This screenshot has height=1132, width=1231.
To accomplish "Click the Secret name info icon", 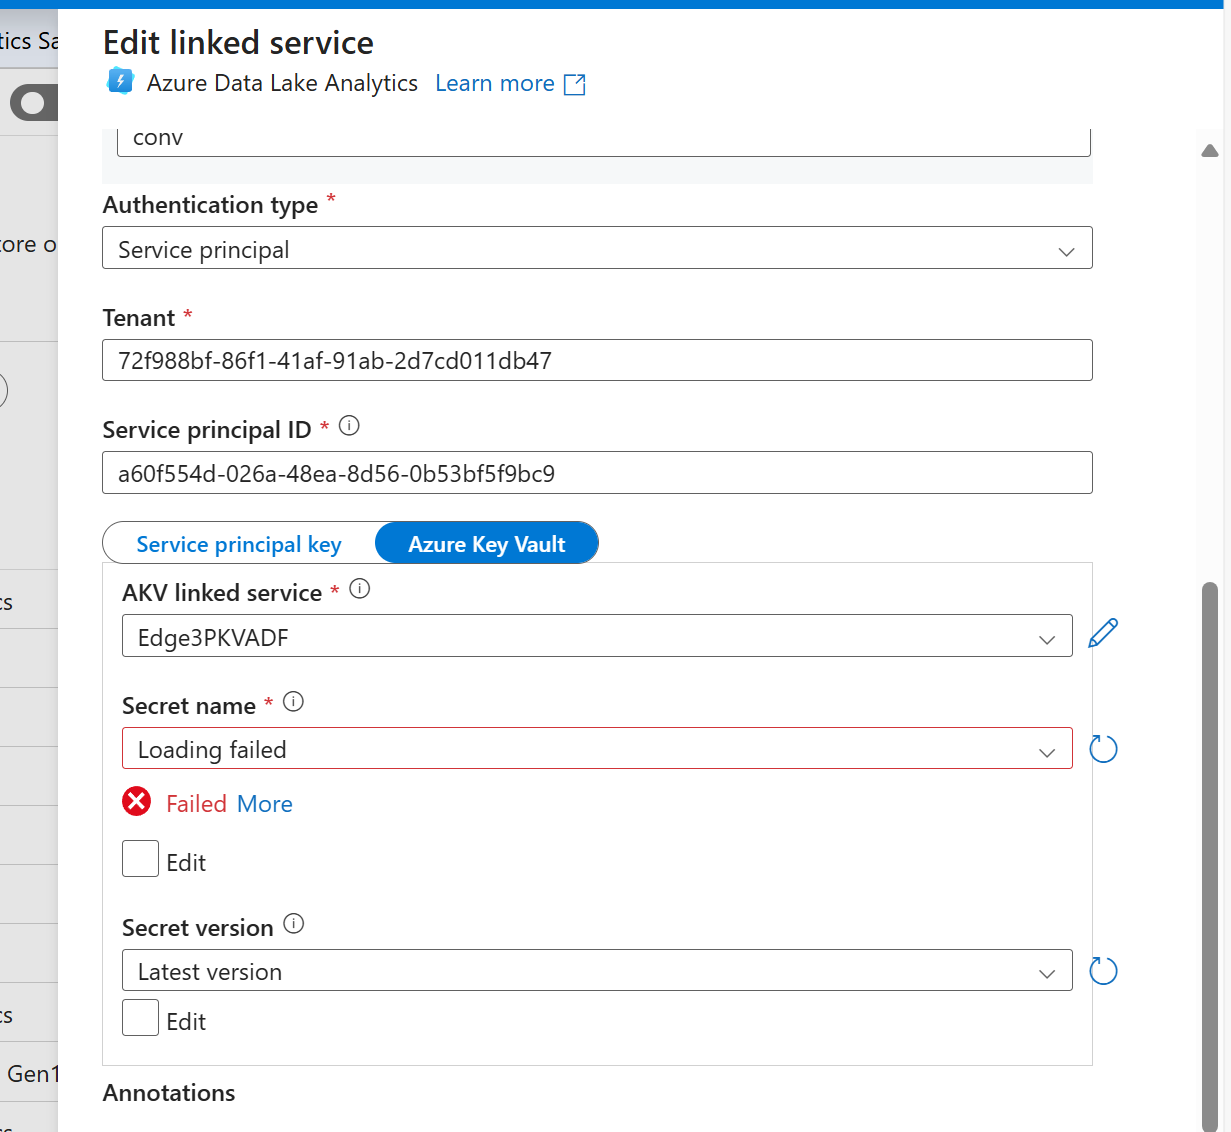I will [x=293, y=702].
